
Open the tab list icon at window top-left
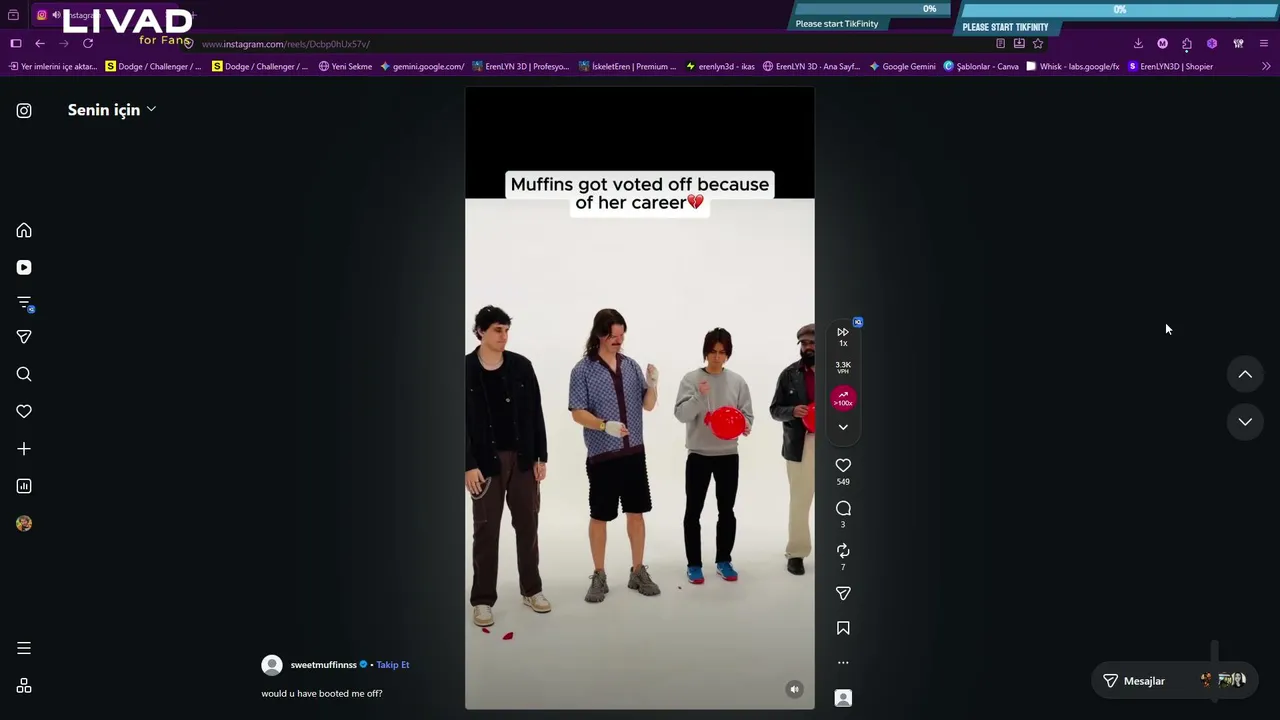click(13, 15)
